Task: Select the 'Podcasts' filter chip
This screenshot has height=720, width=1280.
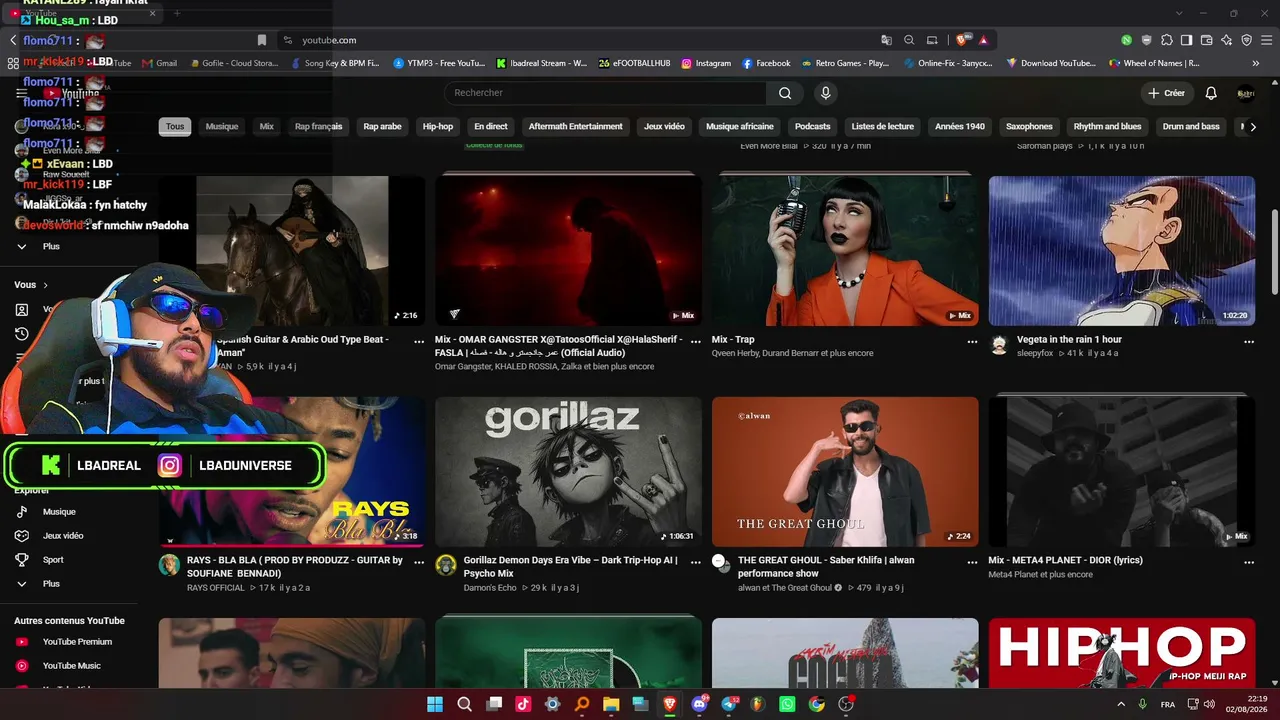Action: 812,127
